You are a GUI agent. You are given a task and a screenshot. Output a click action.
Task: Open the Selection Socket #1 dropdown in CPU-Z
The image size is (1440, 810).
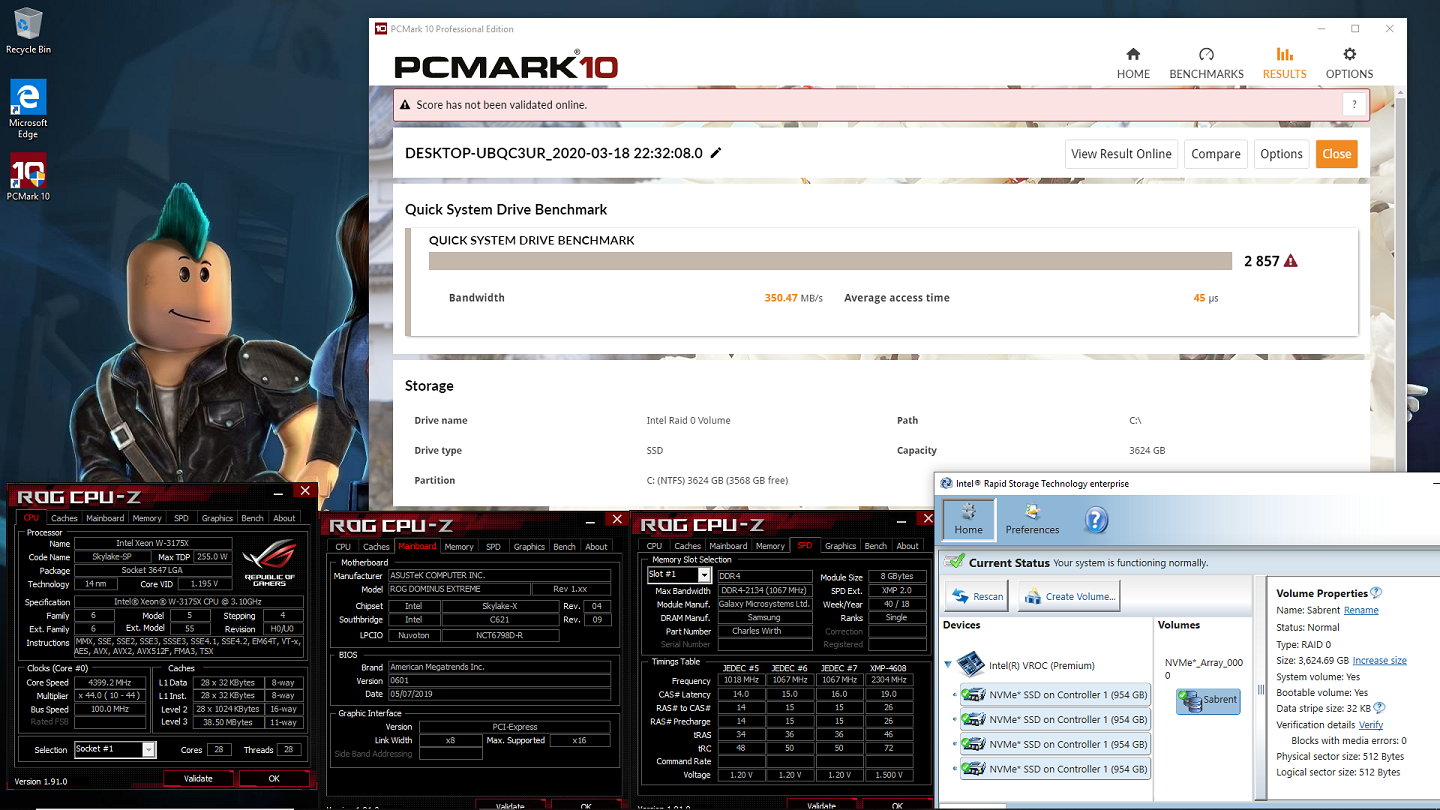click(x=148, y=749)
